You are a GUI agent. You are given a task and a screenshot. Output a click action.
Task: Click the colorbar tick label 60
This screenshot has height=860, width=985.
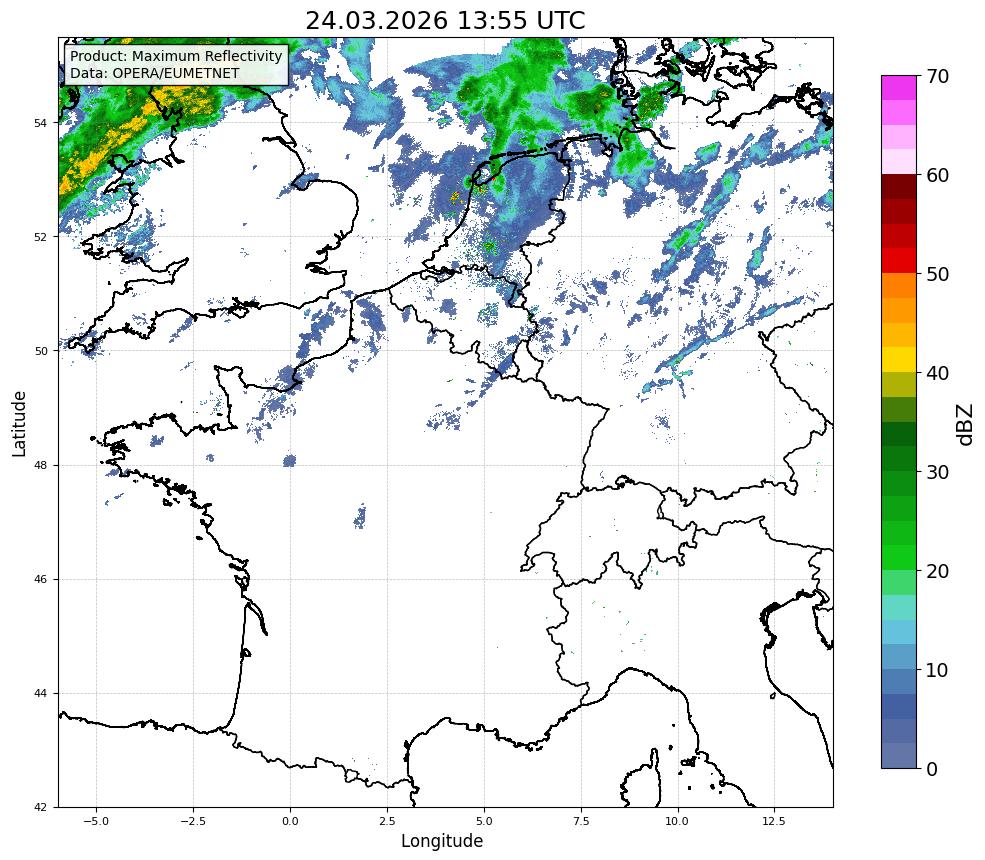pyautogui.click(x=937, y=175)
